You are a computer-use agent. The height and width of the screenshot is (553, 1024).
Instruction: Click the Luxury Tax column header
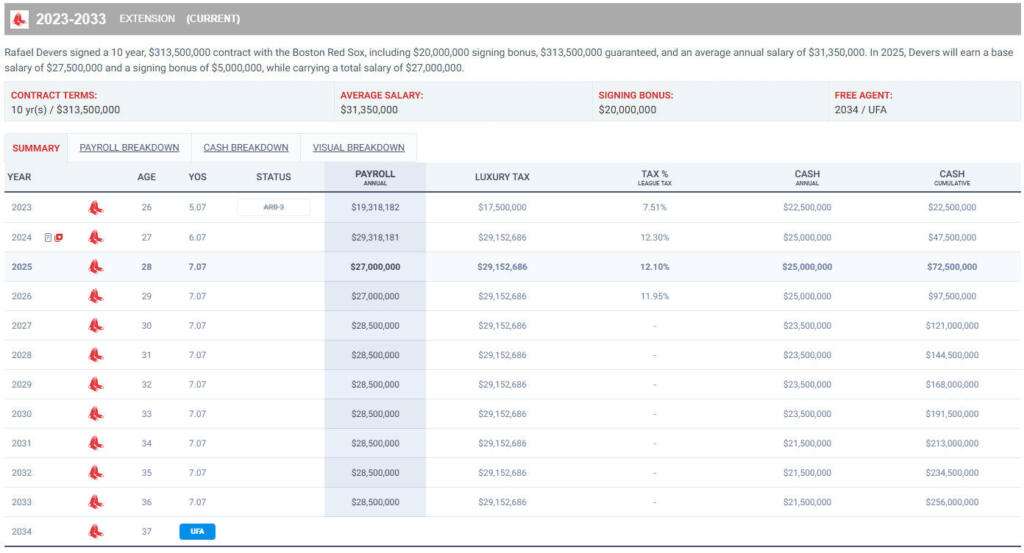click(502, 177)
